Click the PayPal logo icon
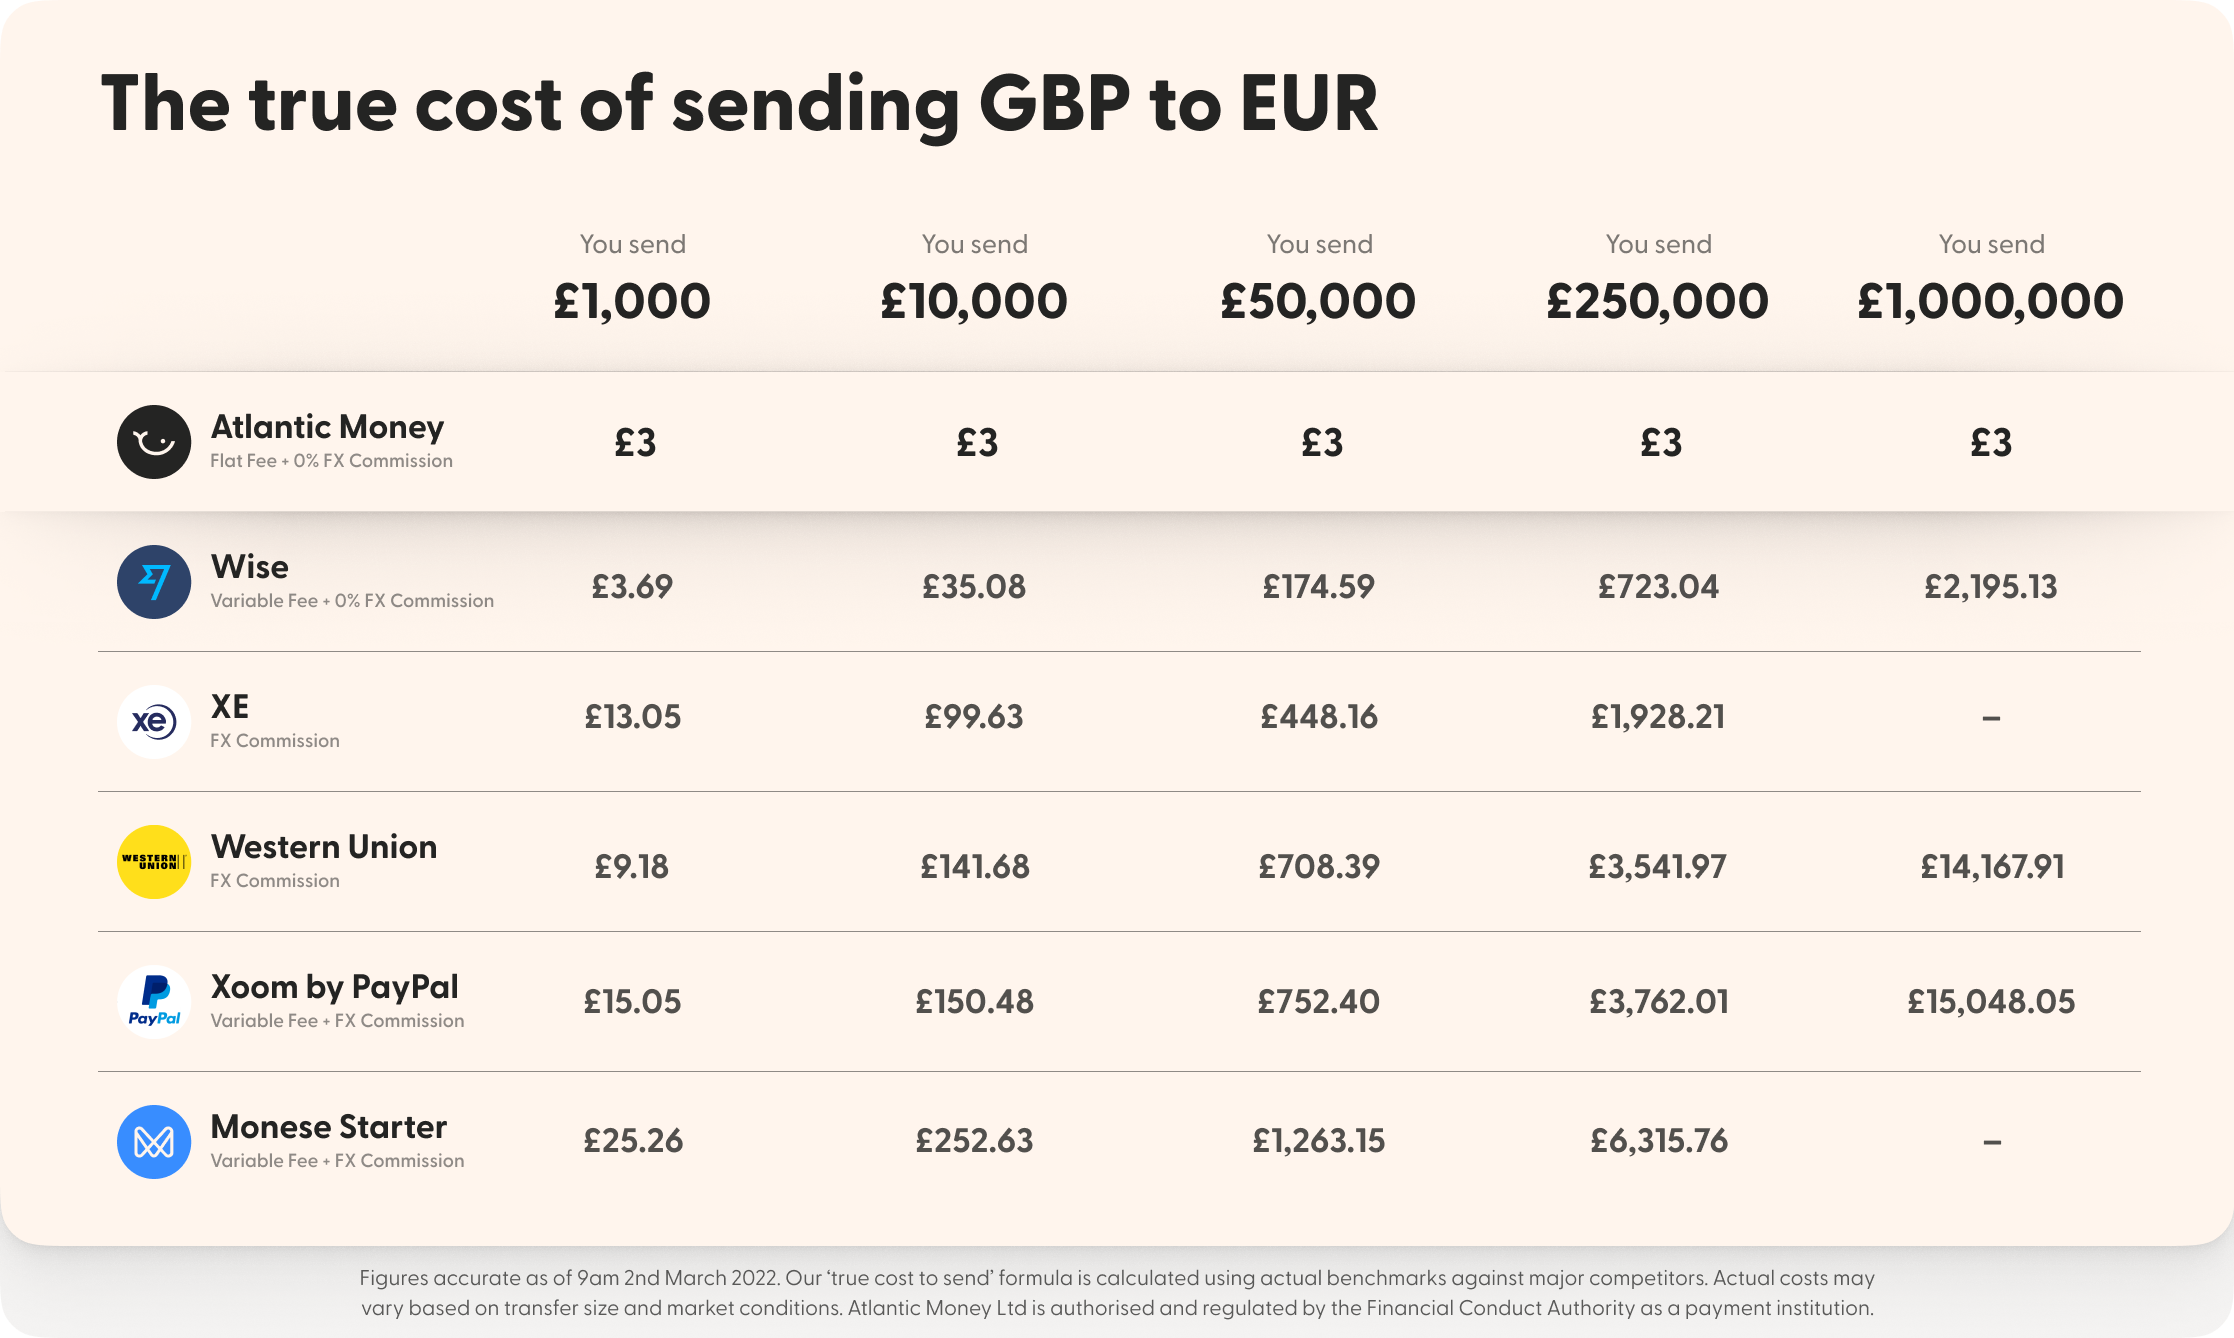 (154, 1002)
